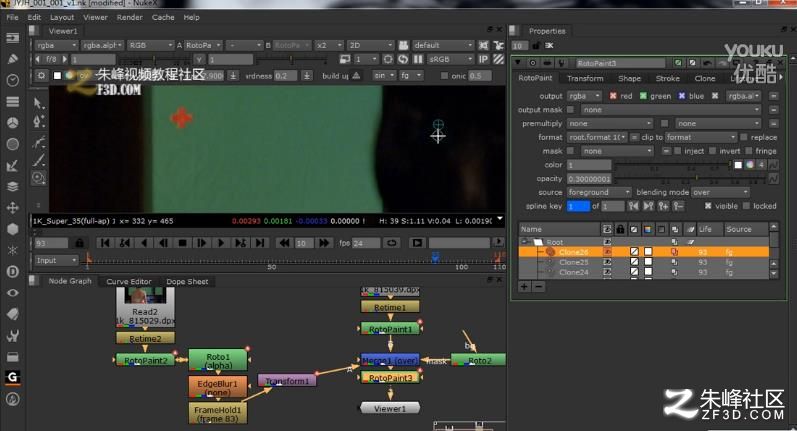Select the arrow selection tool in viewer toolbar

pyautogui.click(x=38, y=103)
